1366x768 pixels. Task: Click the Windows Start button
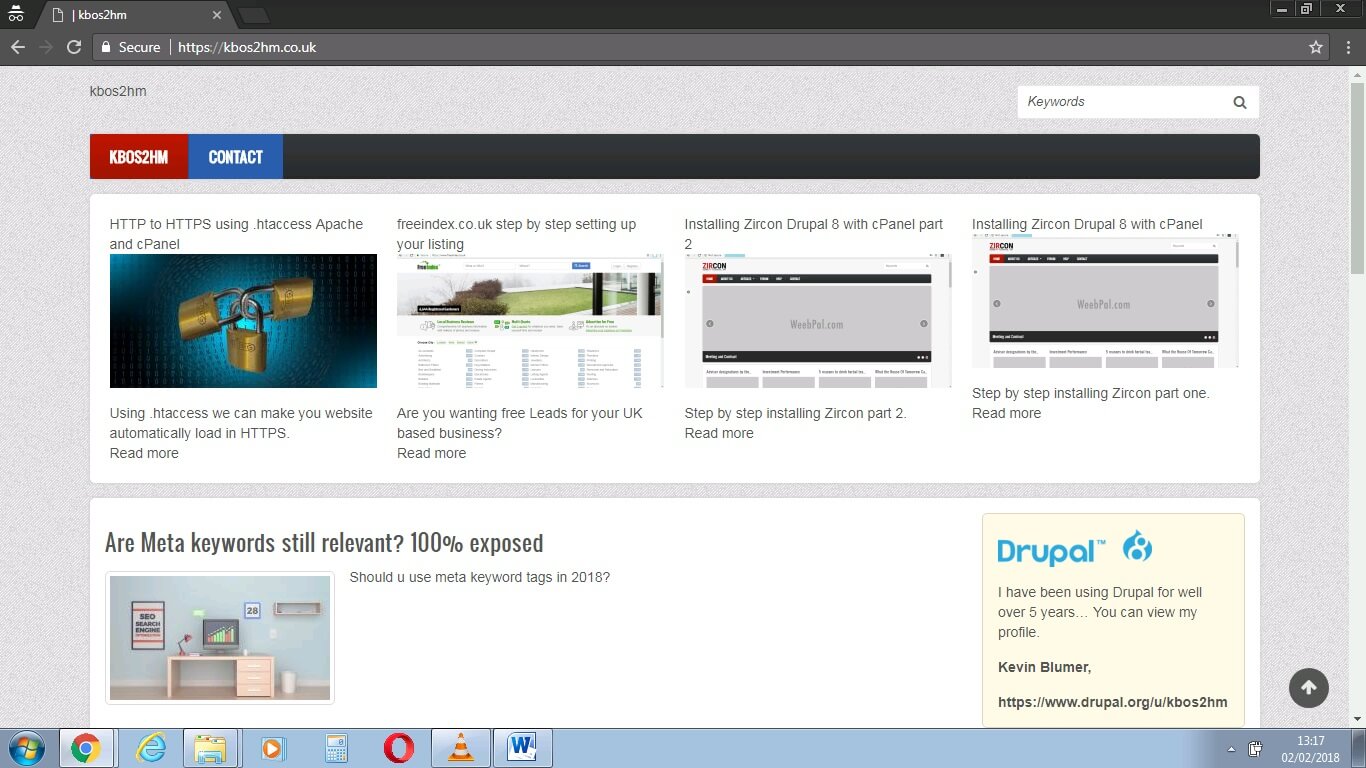[x=26, y=748]
